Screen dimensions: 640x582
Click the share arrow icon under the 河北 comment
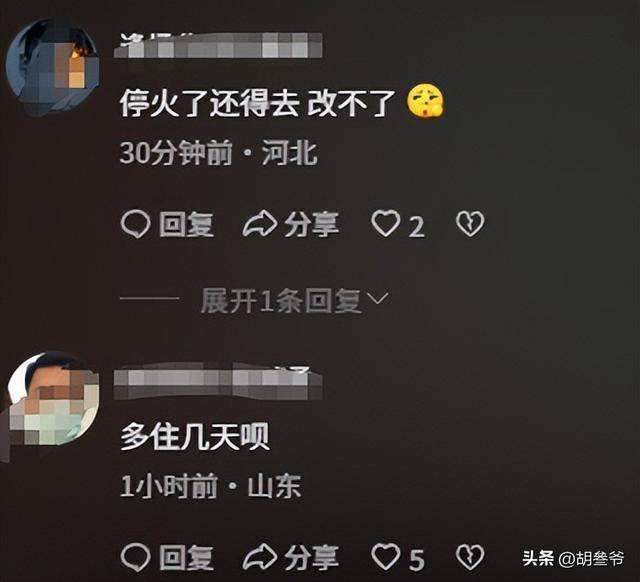point(260,224)
